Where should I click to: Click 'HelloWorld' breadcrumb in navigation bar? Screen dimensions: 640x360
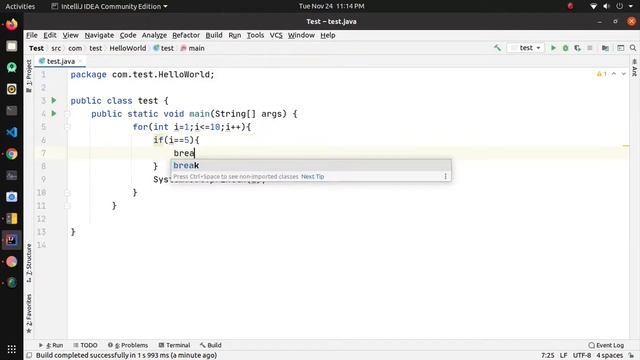(x=127, y=48)
